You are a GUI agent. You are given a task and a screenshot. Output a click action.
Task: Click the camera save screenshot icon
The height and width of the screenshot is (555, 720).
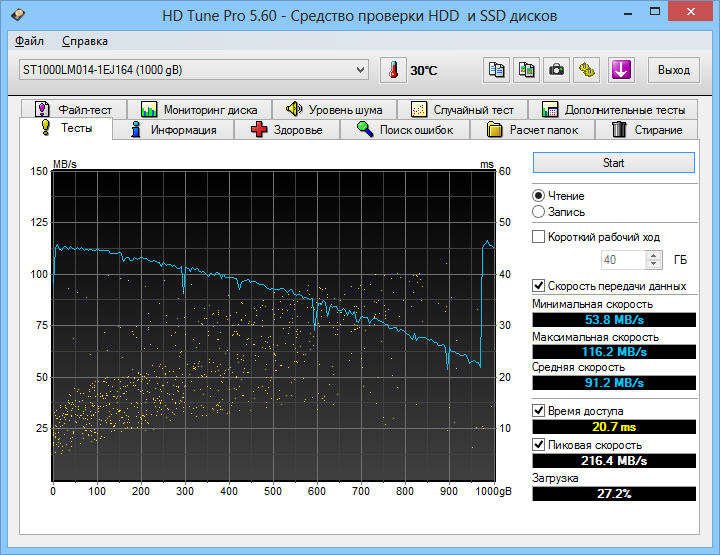pyautogui.click(x=557, y=70)
